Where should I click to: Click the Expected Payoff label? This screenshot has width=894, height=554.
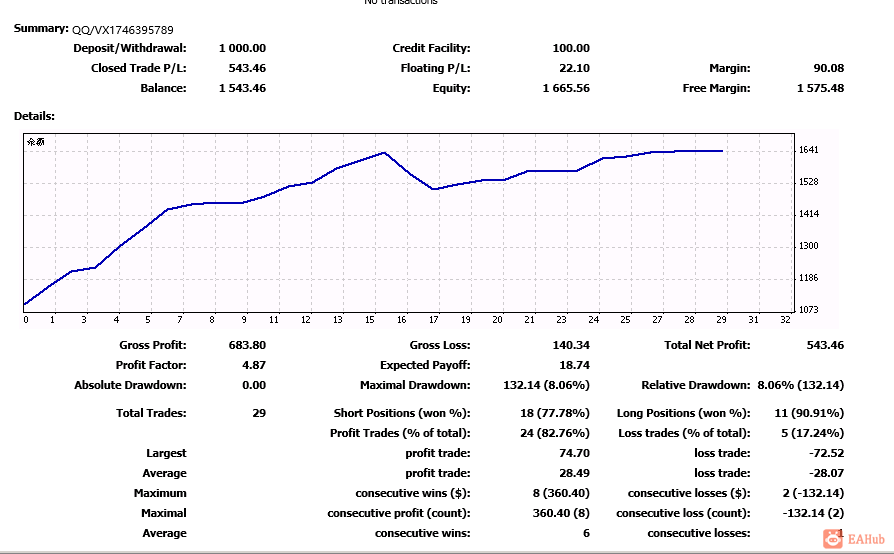425,365
